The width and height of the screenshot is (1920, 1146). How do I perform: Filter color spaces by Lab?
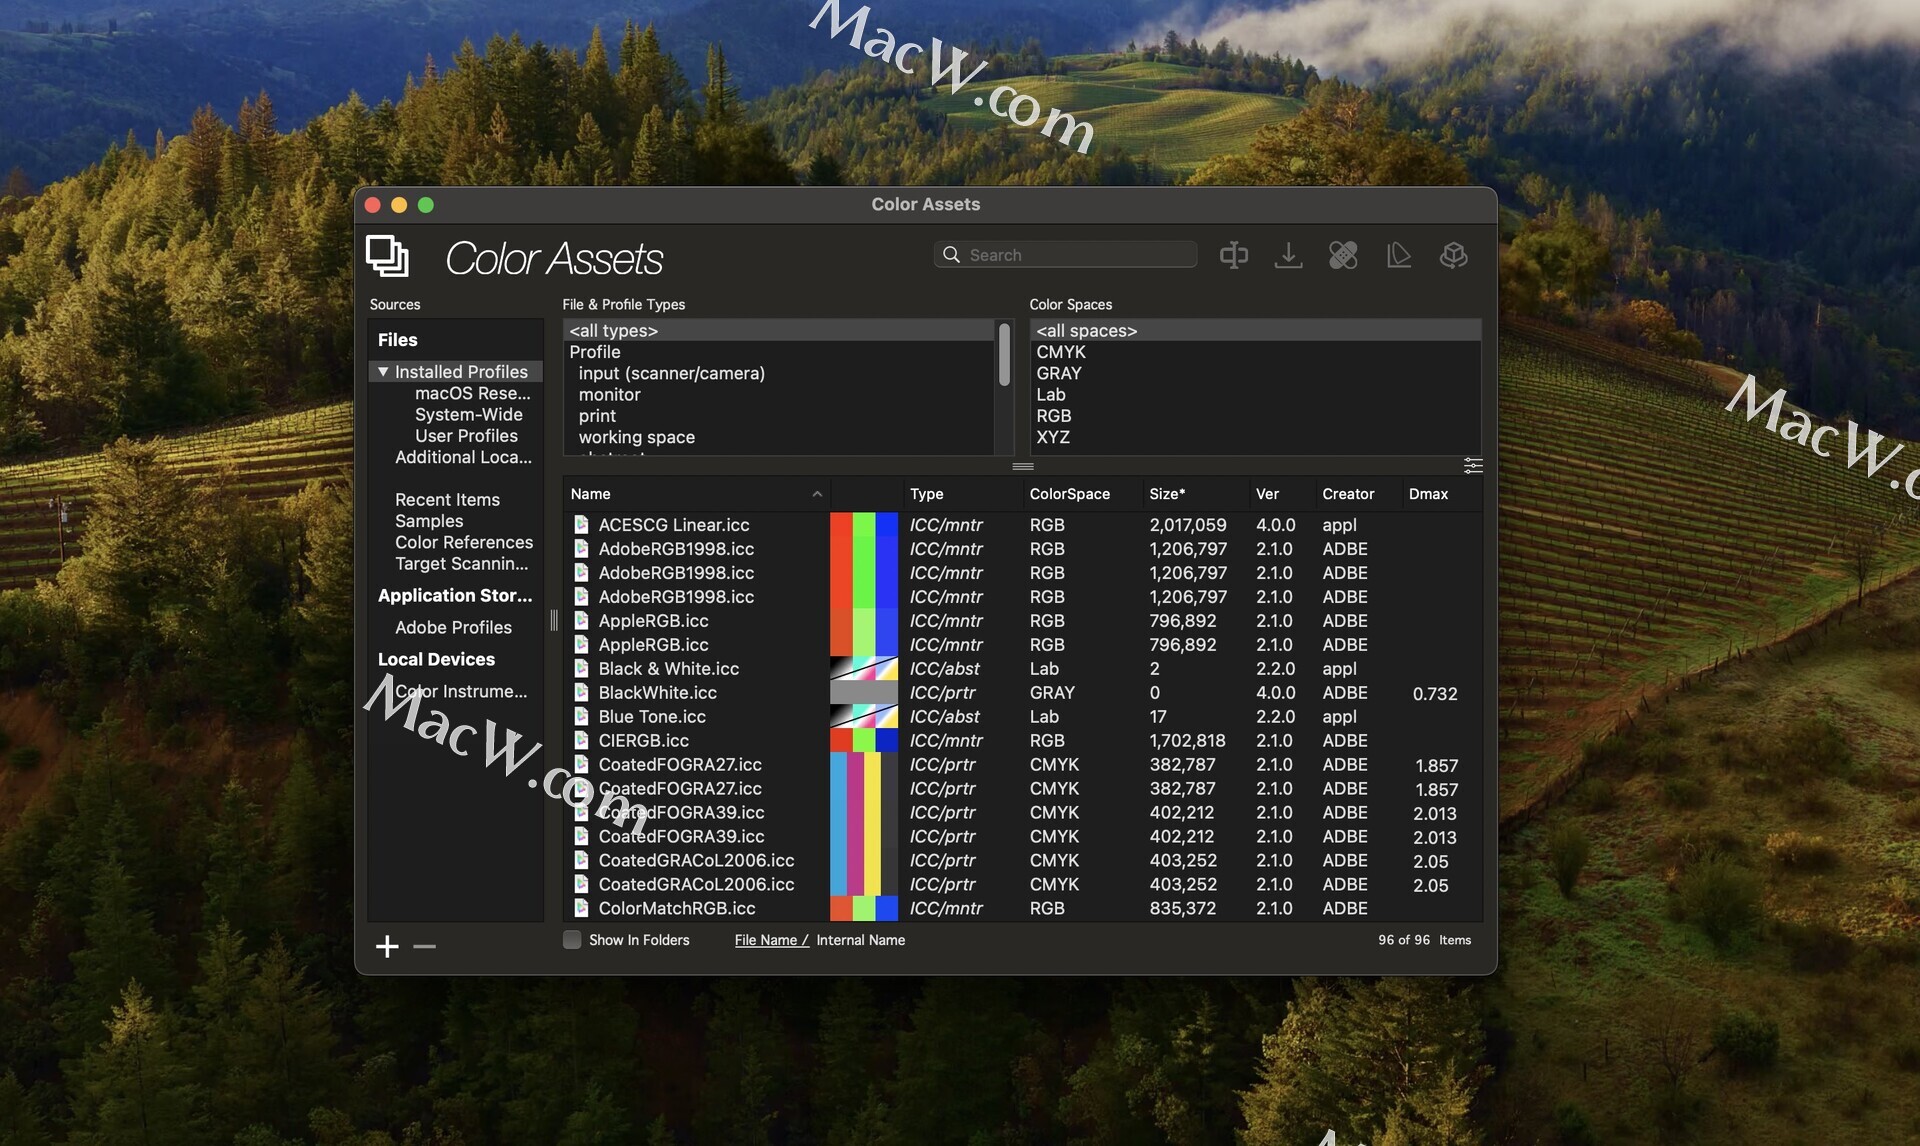point(1050,394)
